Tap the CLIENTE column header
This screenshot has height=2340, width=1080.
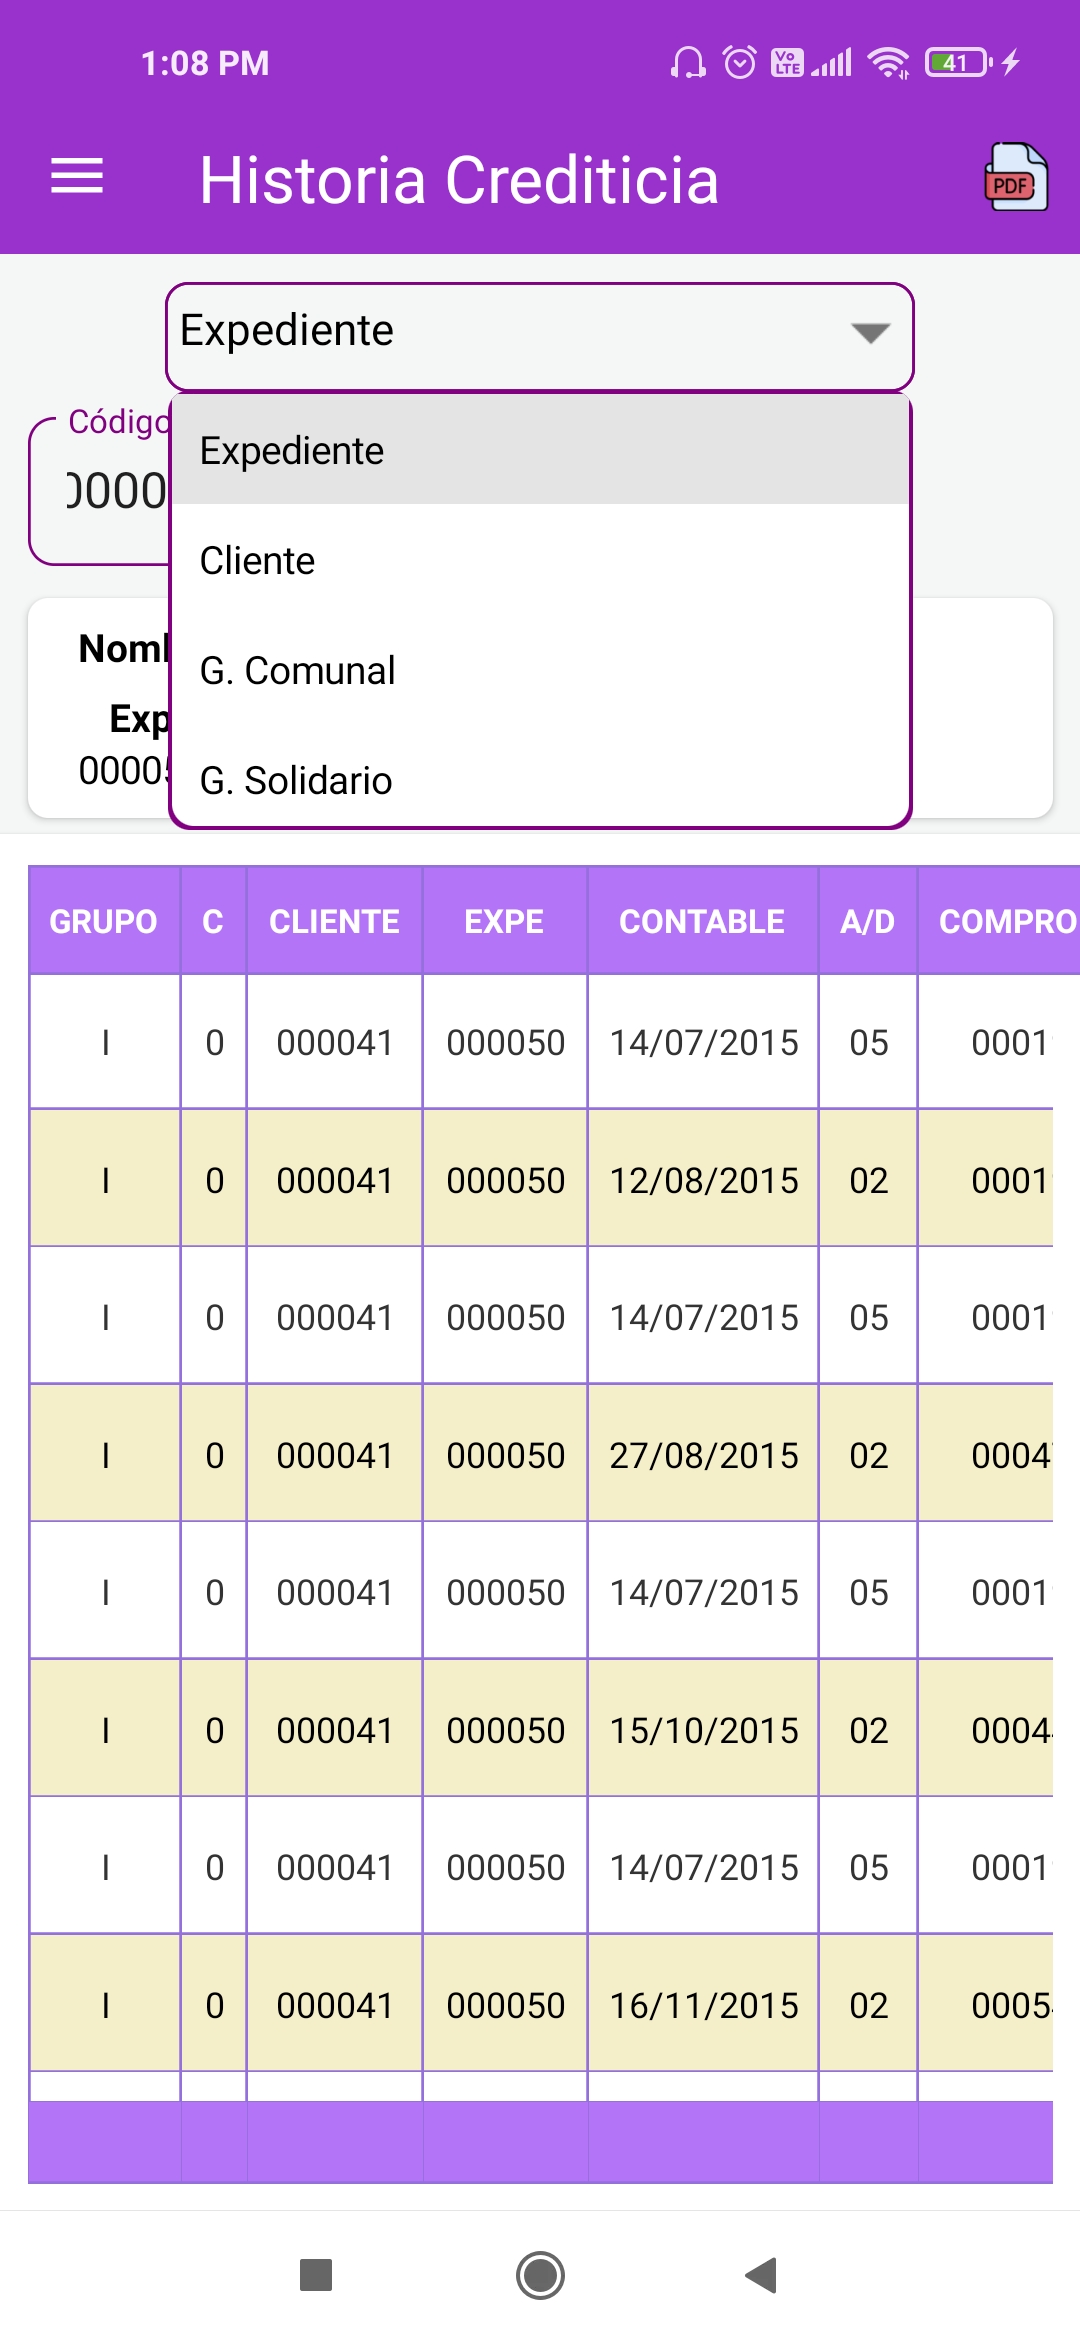click(x=334, y=921)
